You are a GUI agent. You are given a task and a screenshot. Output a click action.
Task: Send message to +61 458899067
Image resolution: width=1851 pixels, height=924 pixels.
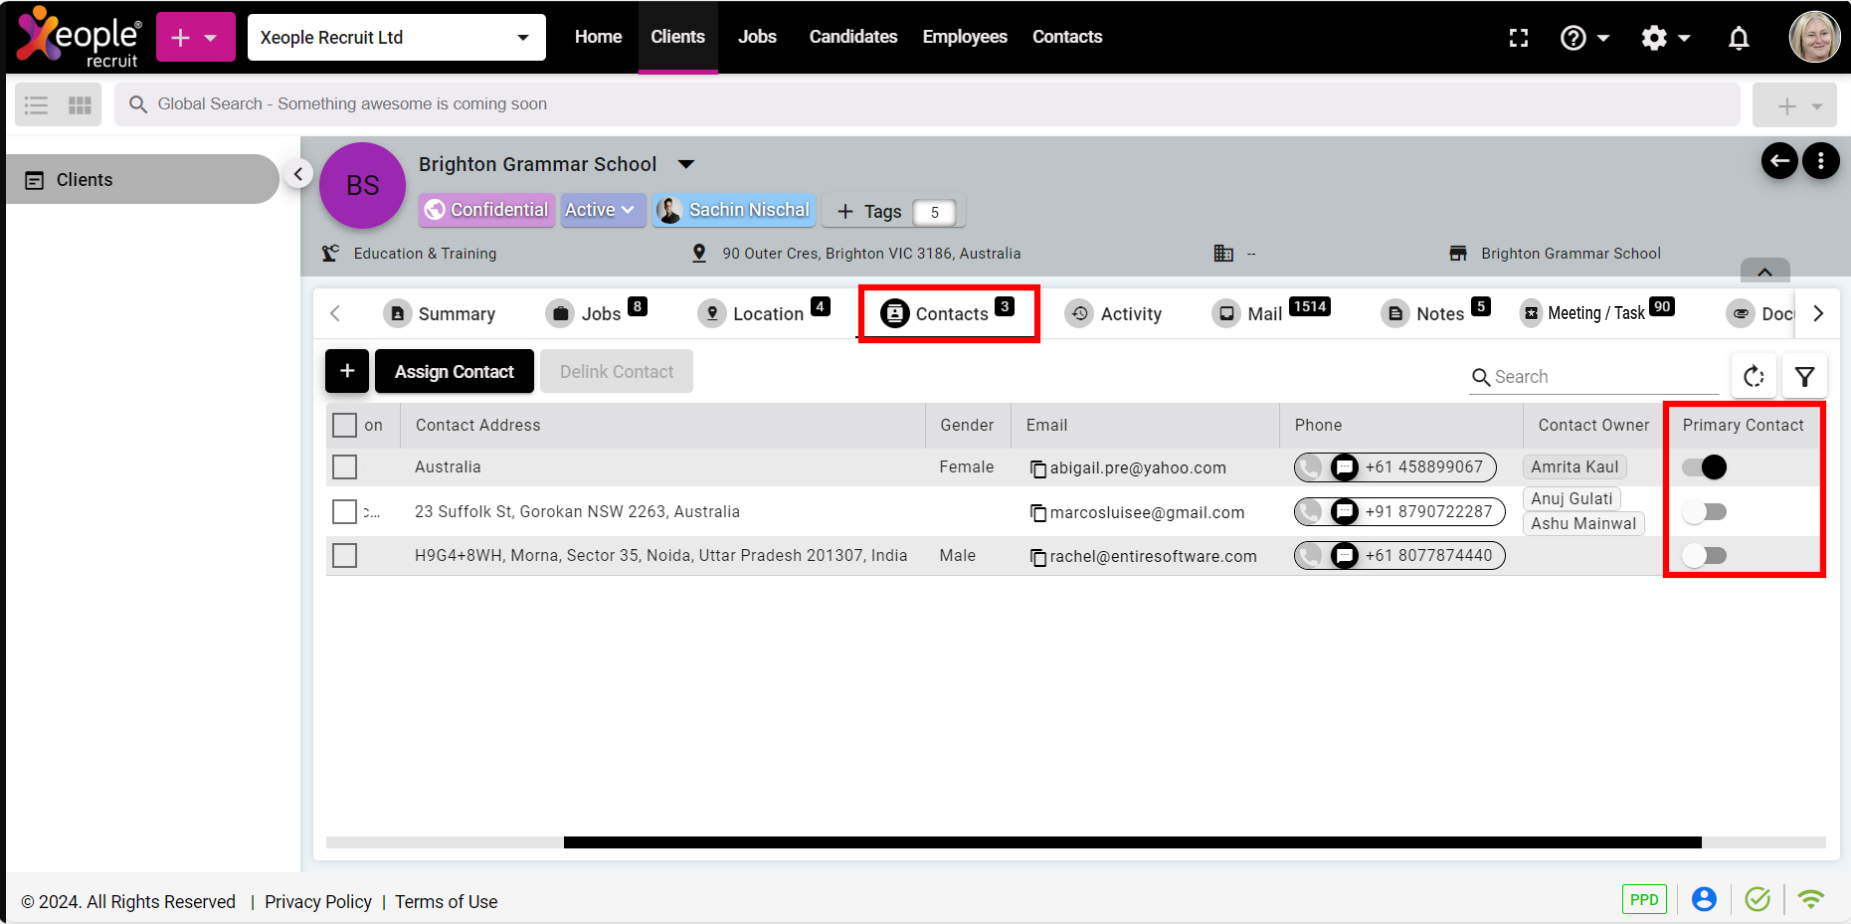pyautogui.click(x=1345, y=467)
